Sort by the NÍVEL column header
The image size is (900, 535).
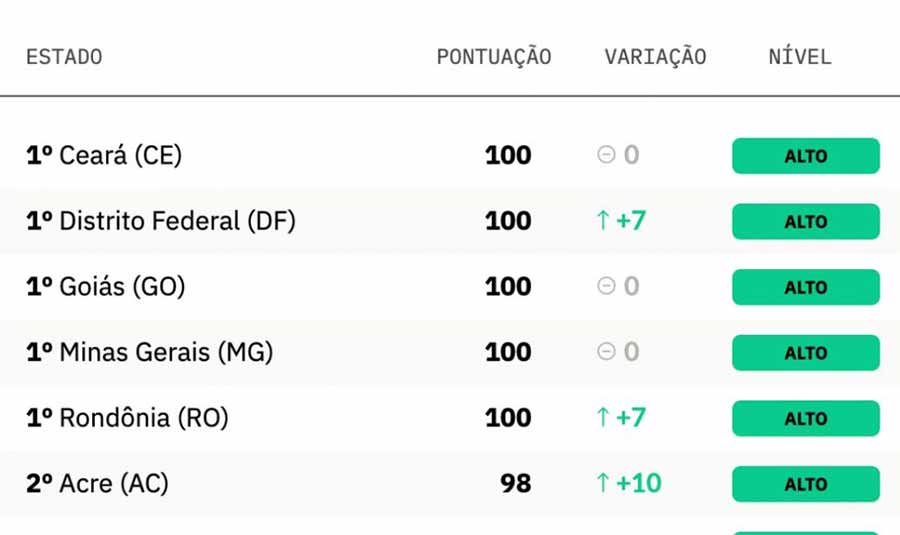[800, 57]
